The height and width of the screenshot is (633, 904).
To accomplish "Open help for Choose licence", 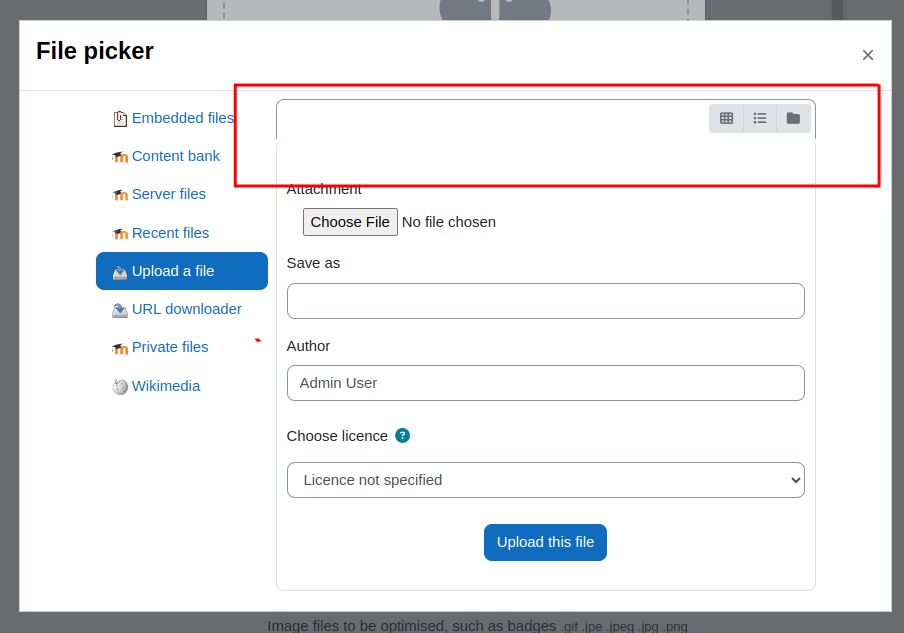I will click(402, 436).
